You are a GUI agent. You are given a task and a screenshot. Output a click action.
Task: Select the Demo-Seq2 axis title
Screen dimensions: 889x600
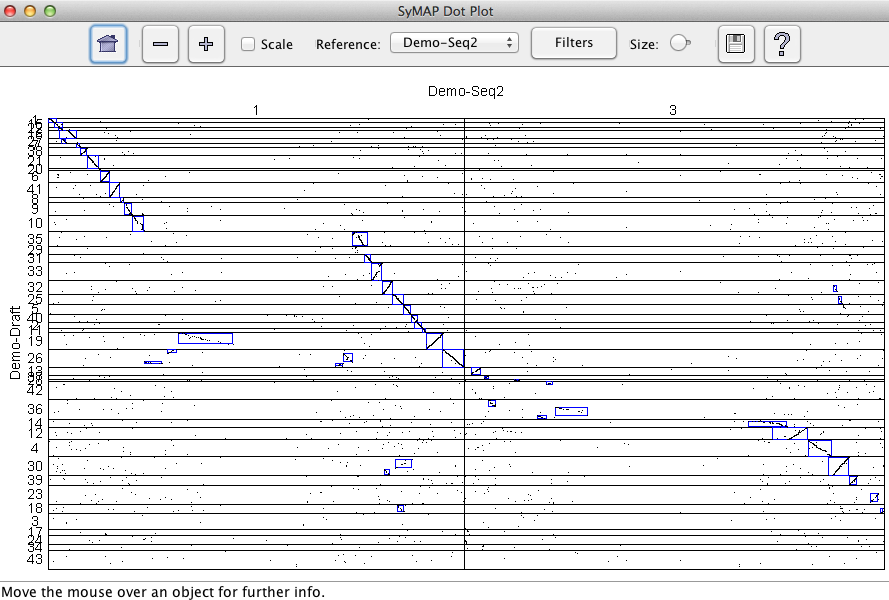click(465, 91)
